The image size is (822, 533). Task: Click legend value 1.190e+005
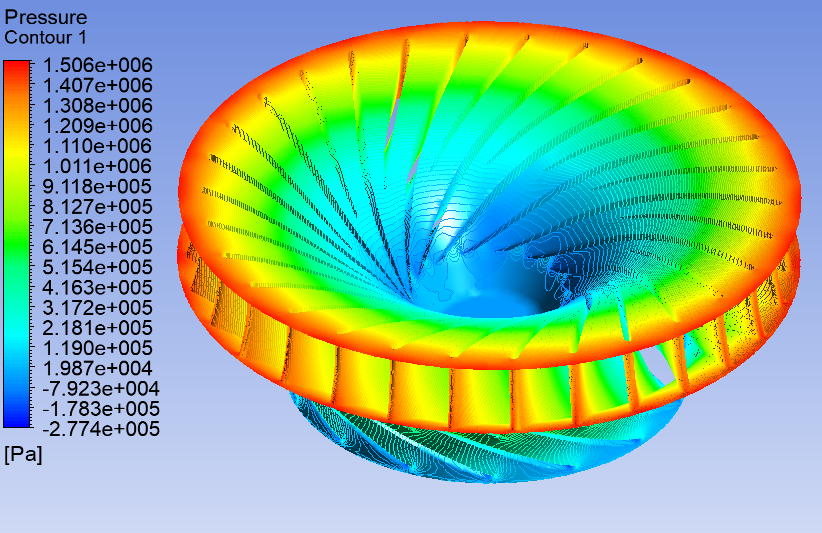98,347
